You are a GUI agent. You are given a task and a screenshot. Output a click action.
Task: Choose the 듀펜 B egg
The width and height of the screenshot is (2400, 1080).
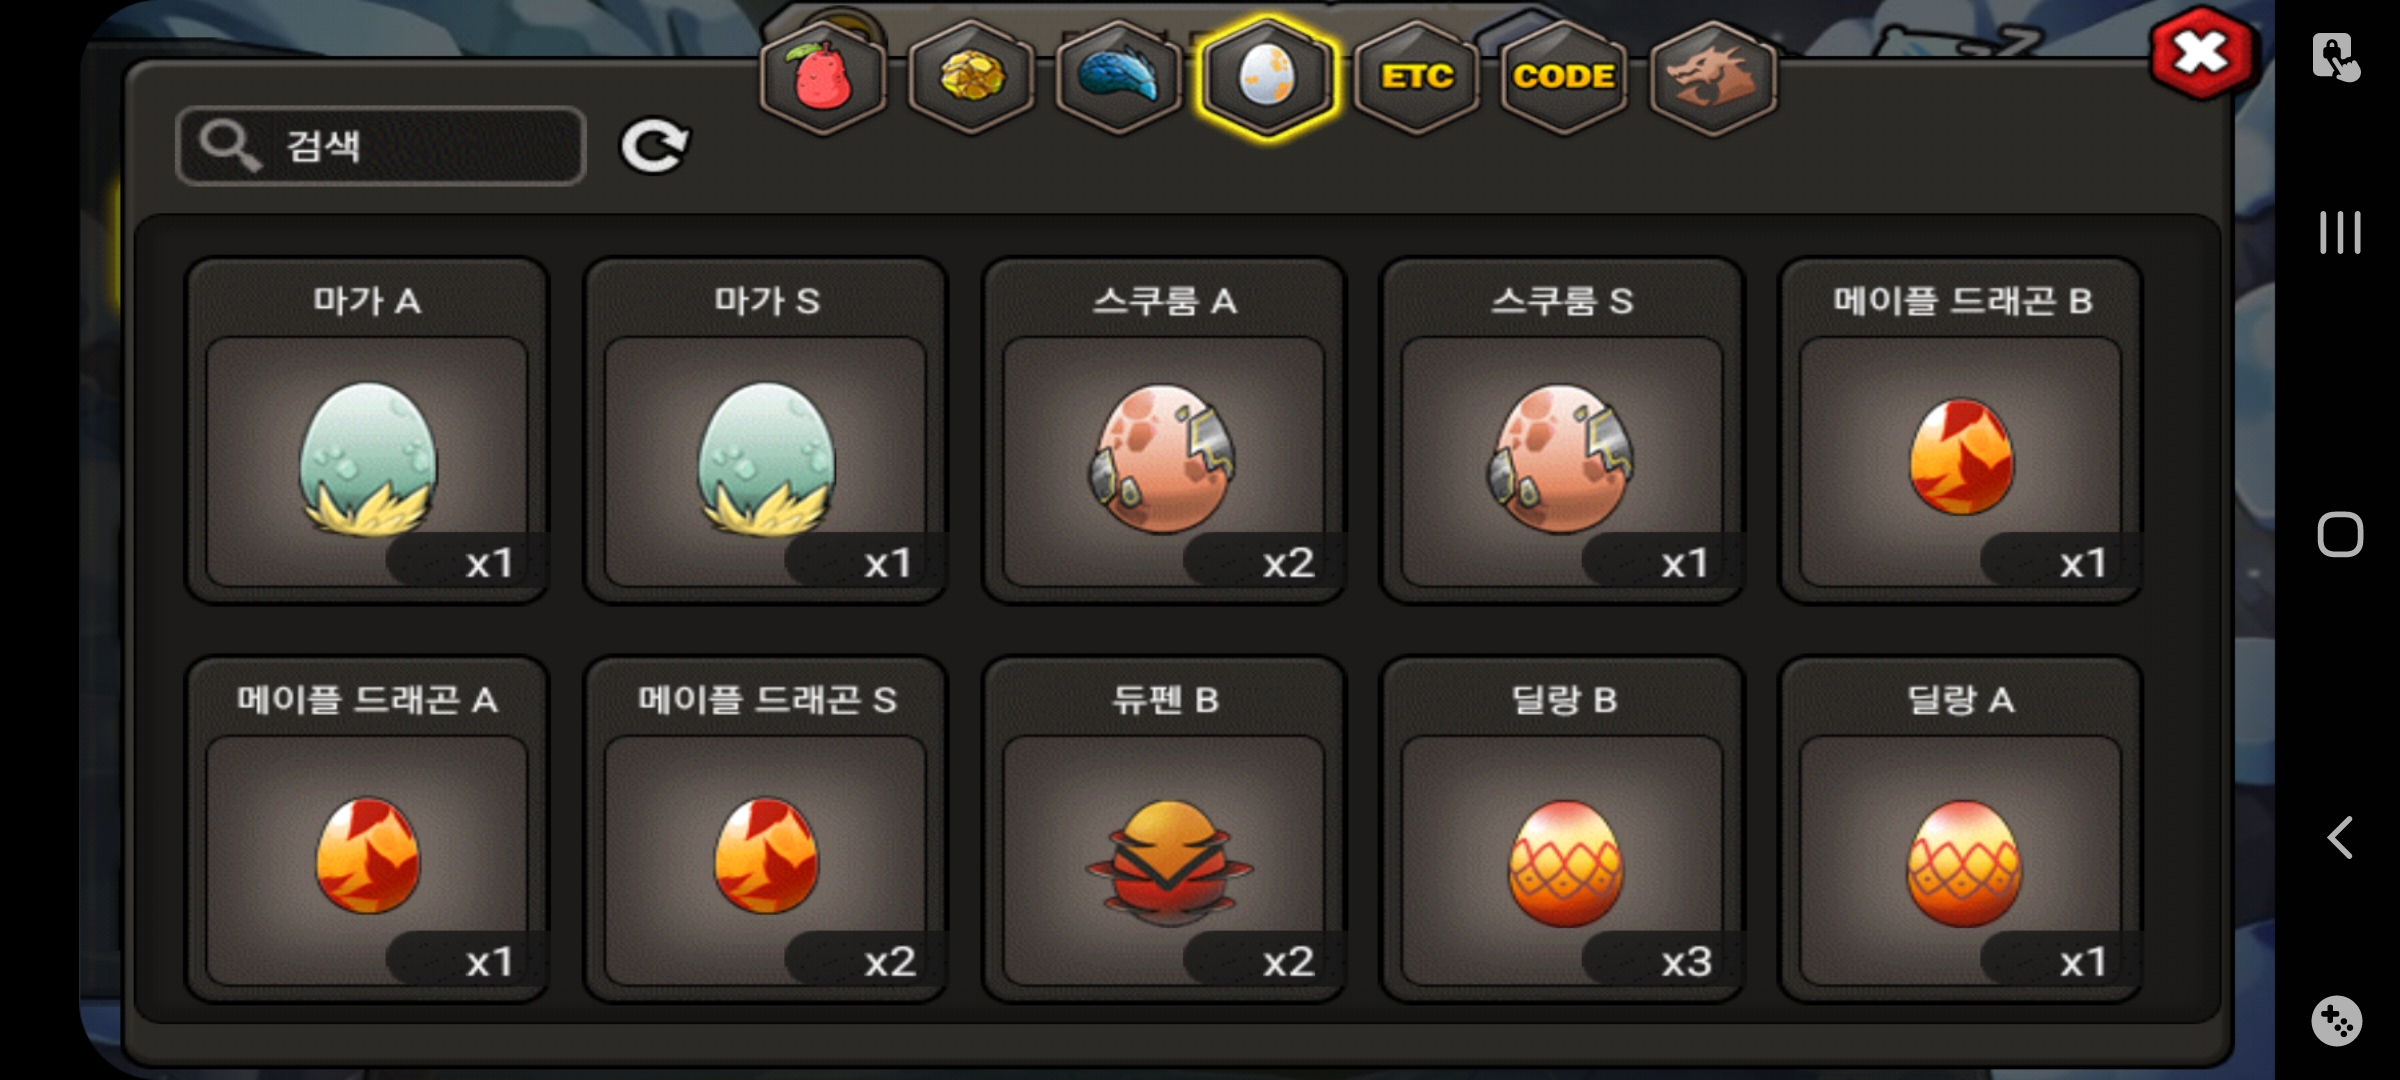(x=1164, y=829)
